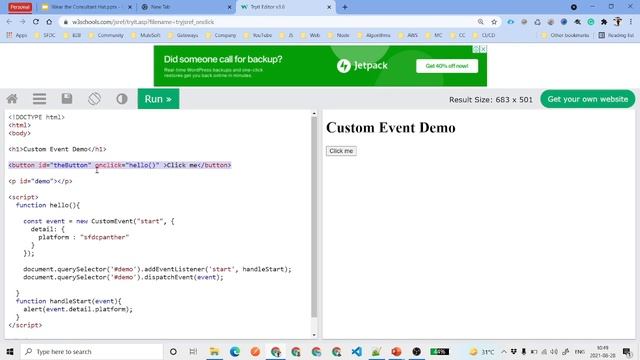The image size is (640, 360).
Task: Open the AWS bookmark folder
Action: tap(409, 36)
